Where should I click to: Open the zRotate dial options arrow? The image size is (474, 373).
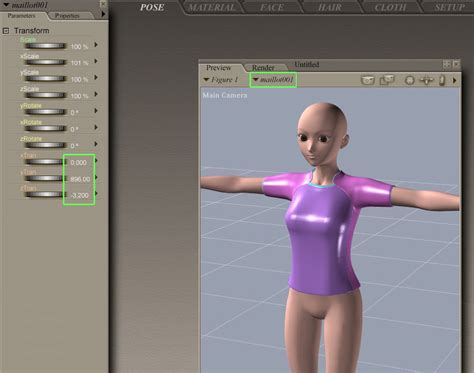[96, 144]
